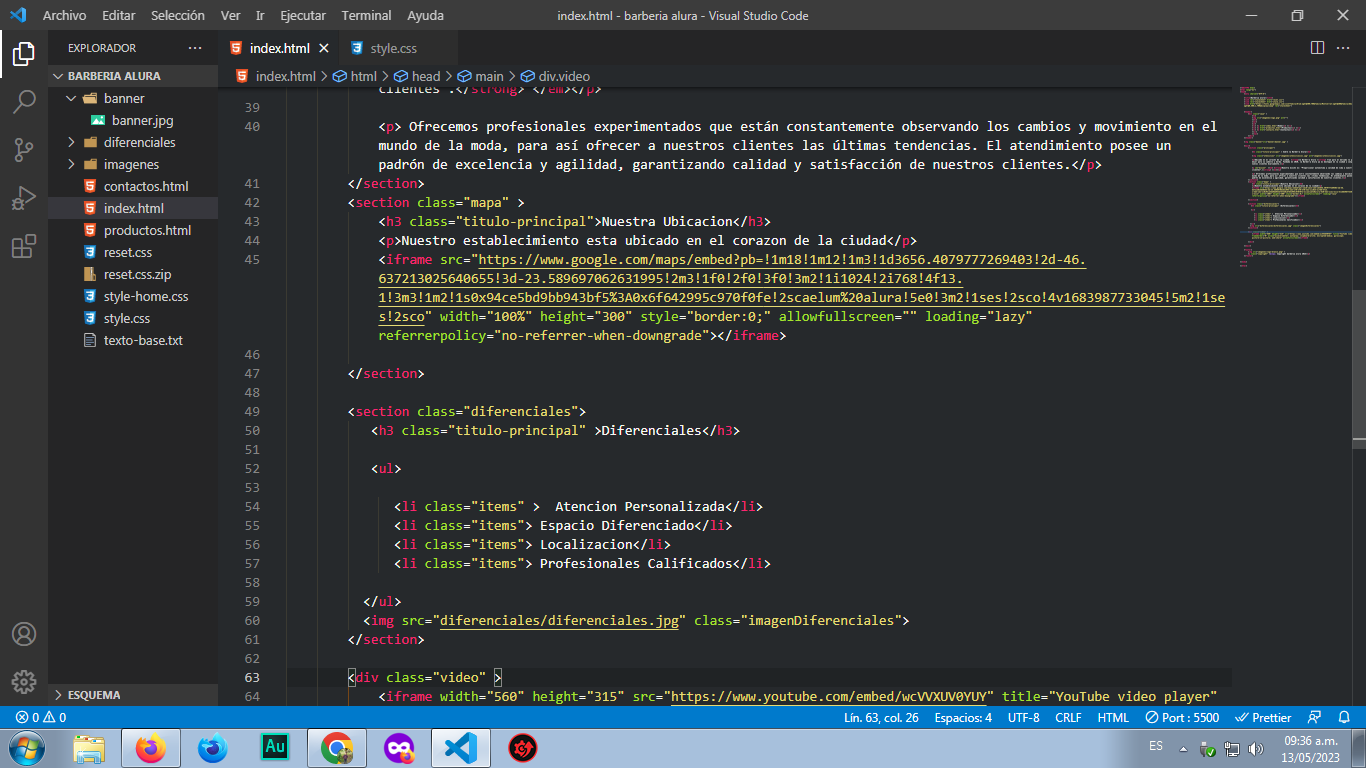
Task: Open the html breadcrumb dropdown
Action: [355, 76]
